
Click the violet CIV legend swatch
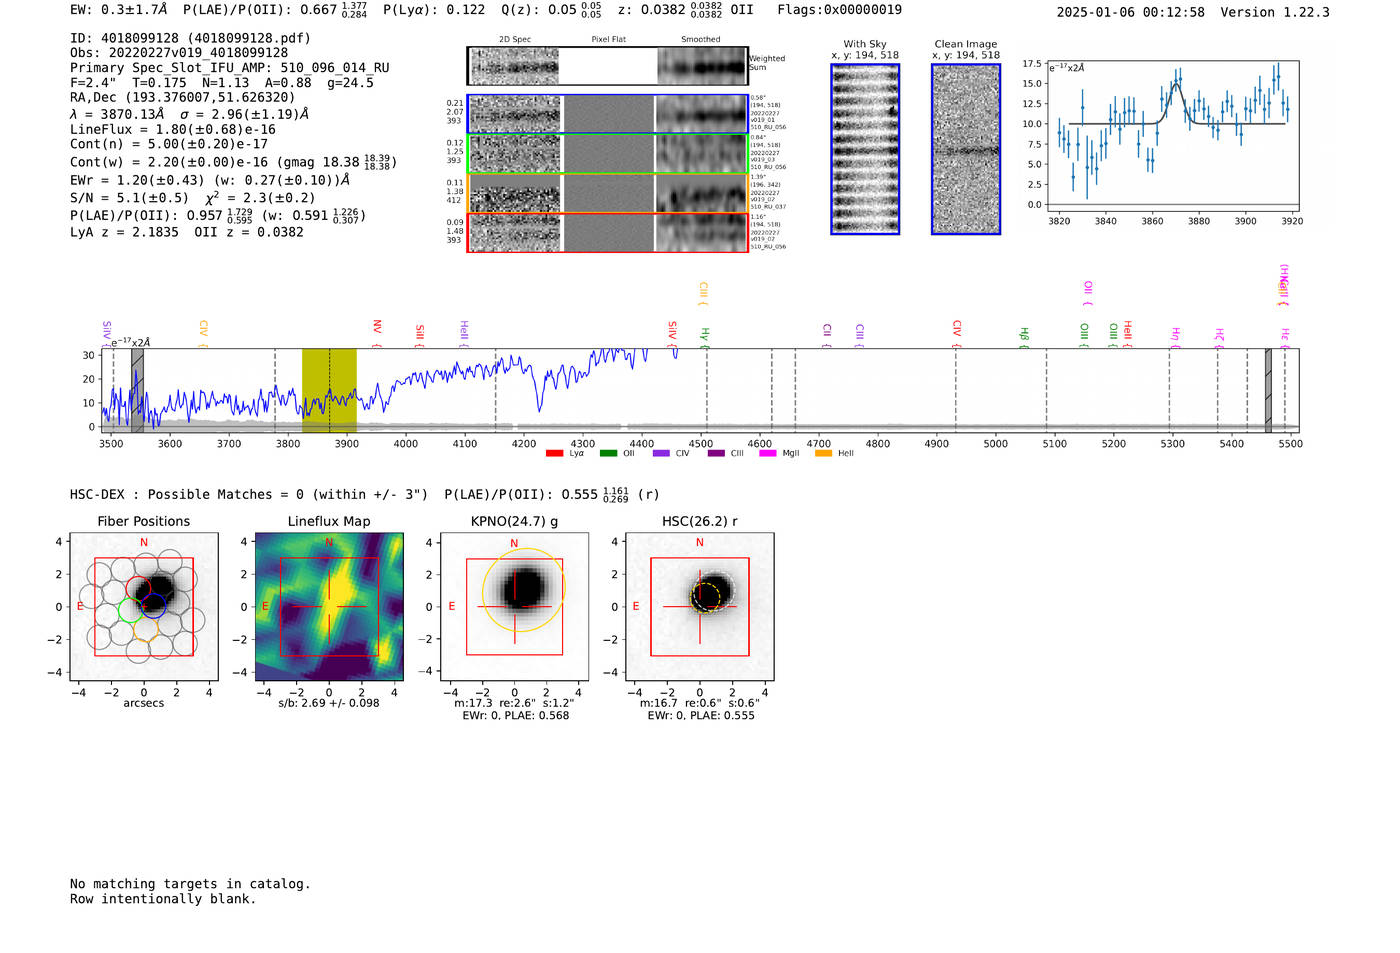tap(661, 453)
